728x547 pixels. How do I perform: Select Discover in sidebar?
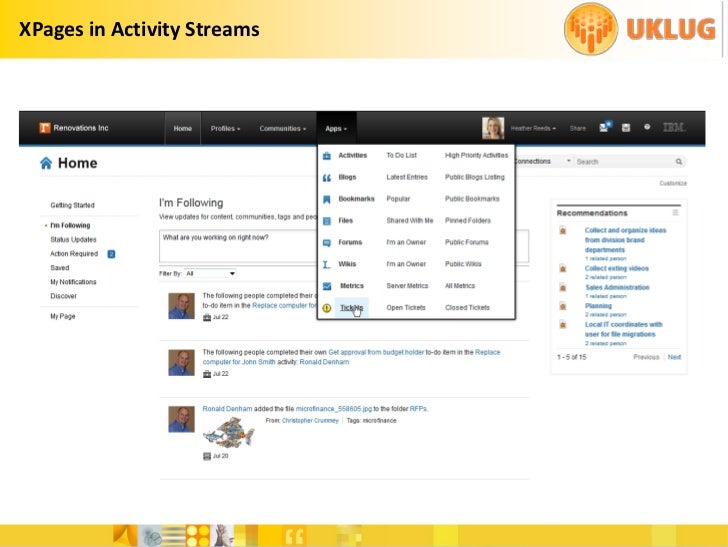tap(63, 296)
